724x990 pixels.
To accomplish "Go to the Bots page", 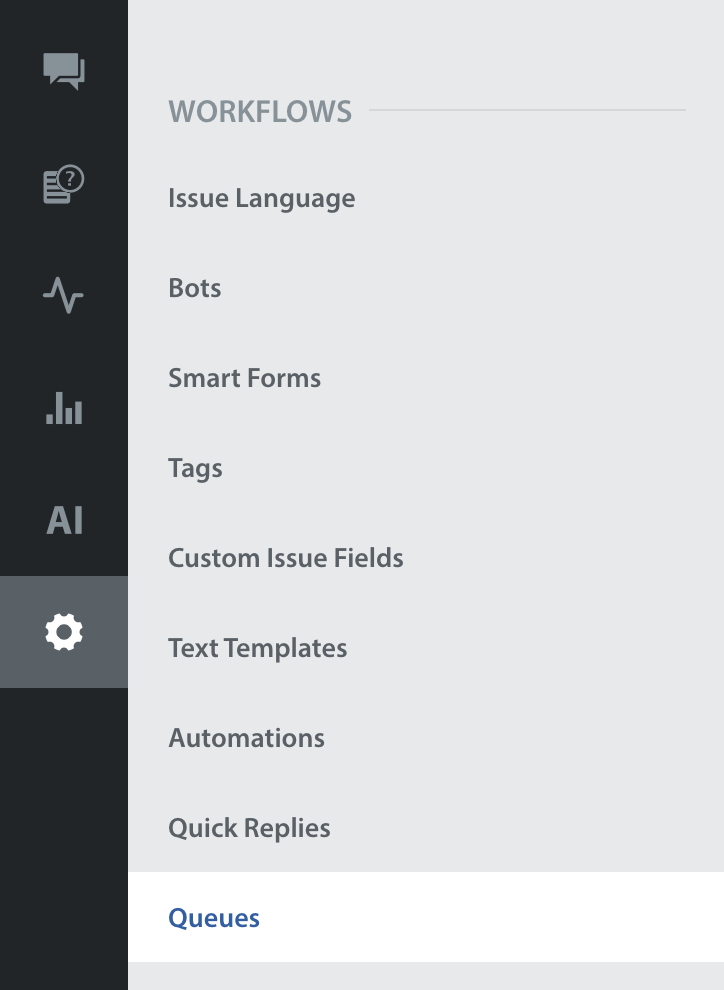I will (x=195, y=288).
